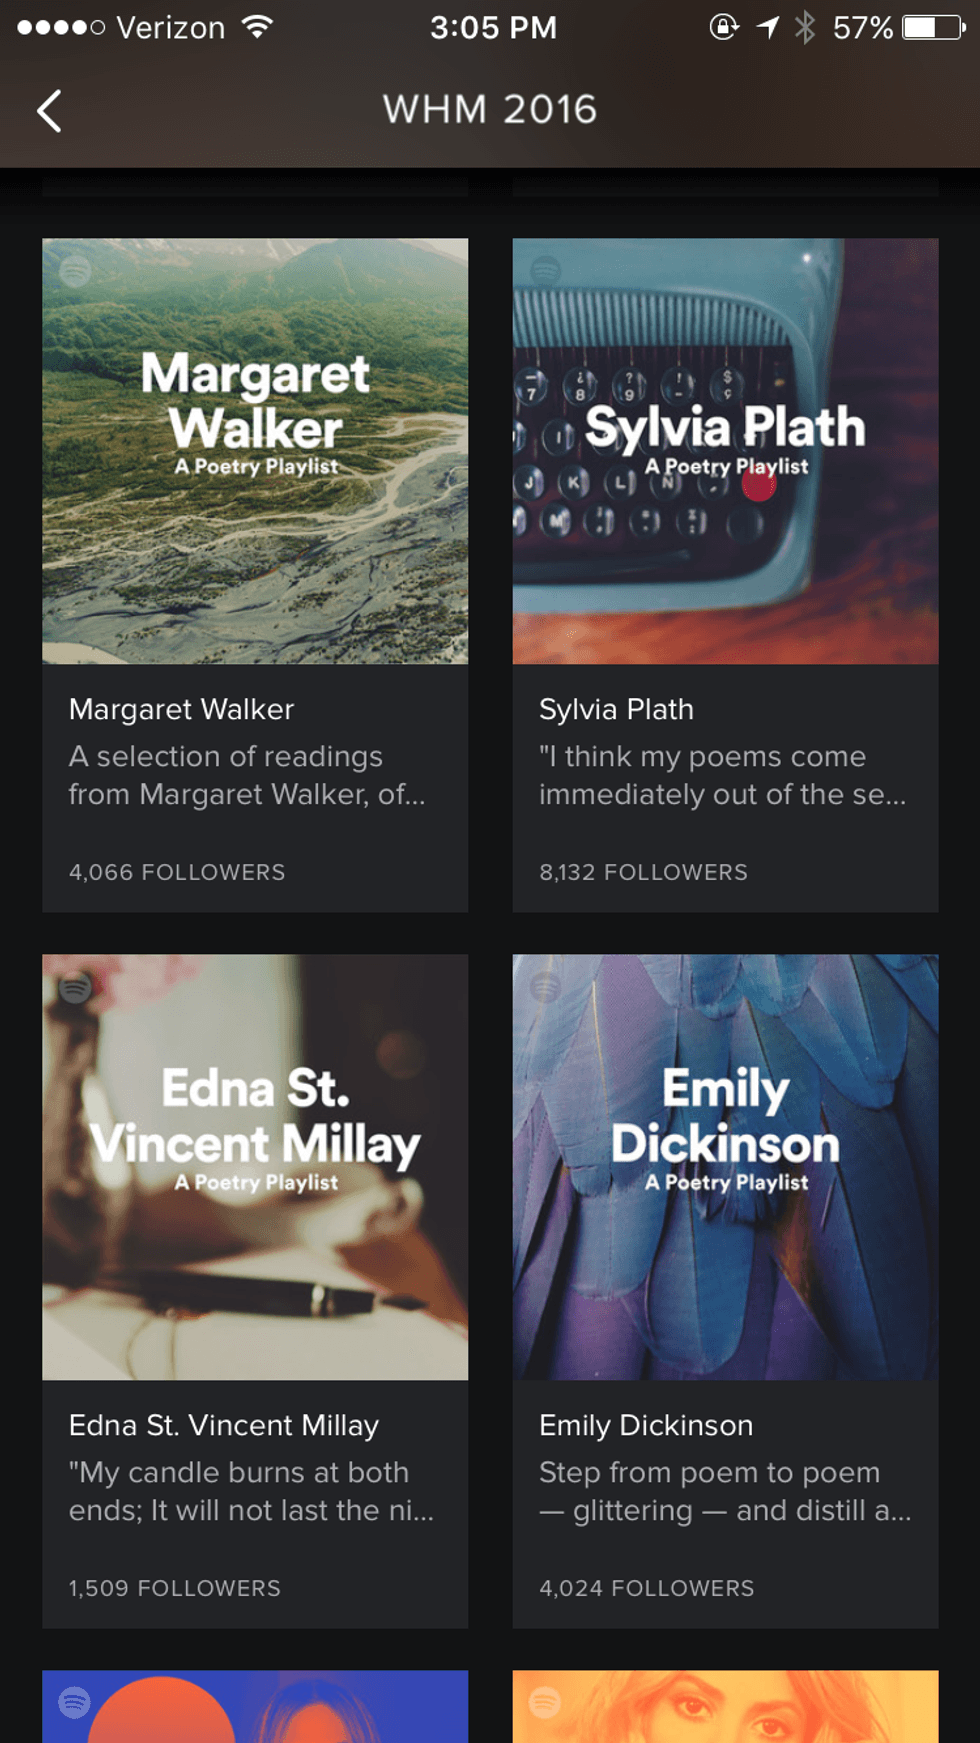Tap the 'Emily Dickinson' title below the cover
This screenshot has height=1743, width=980.
pyautogui.click(x=646, y=1425)
